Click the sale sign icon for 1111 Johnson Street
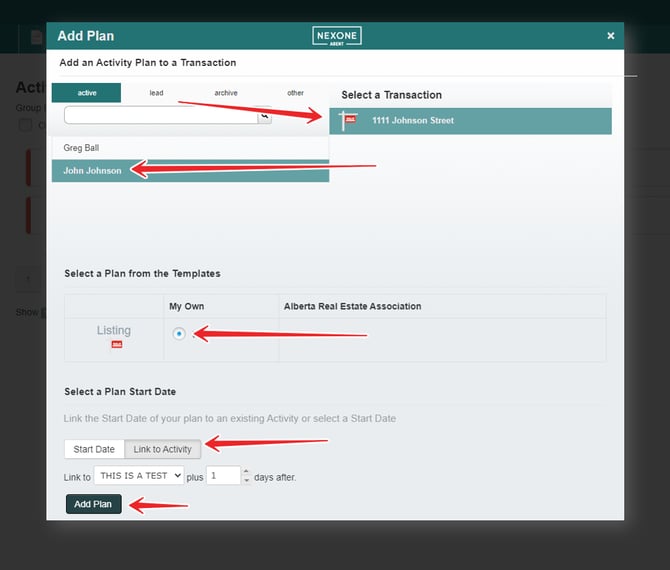 pos(349,121)
